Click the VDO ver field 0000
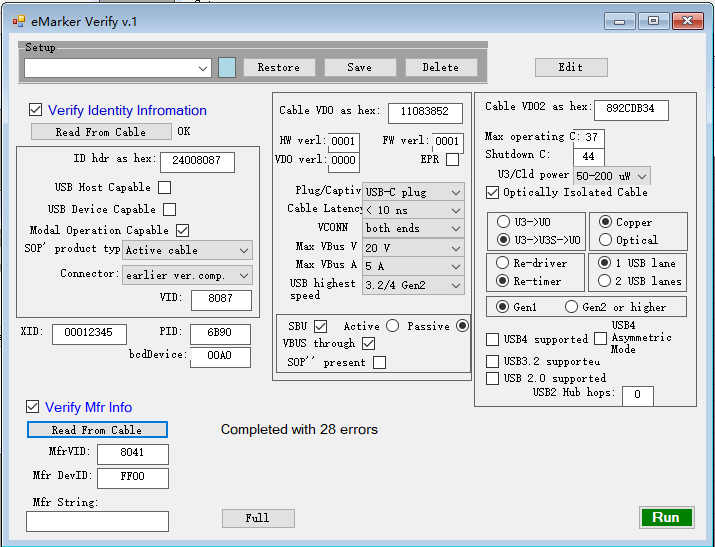The height and width of the screenshot is (547, 715). pyautogui.click(x=343, y=161)
